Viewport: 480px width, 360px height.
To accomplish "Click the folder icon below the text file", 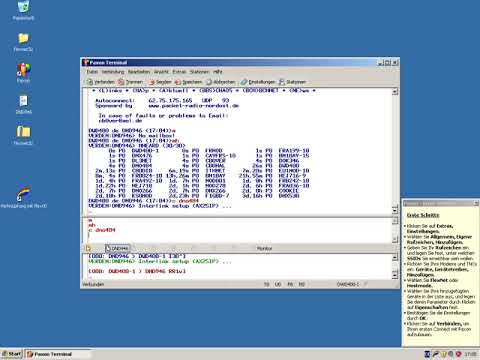I will click(x=23, y=135).
